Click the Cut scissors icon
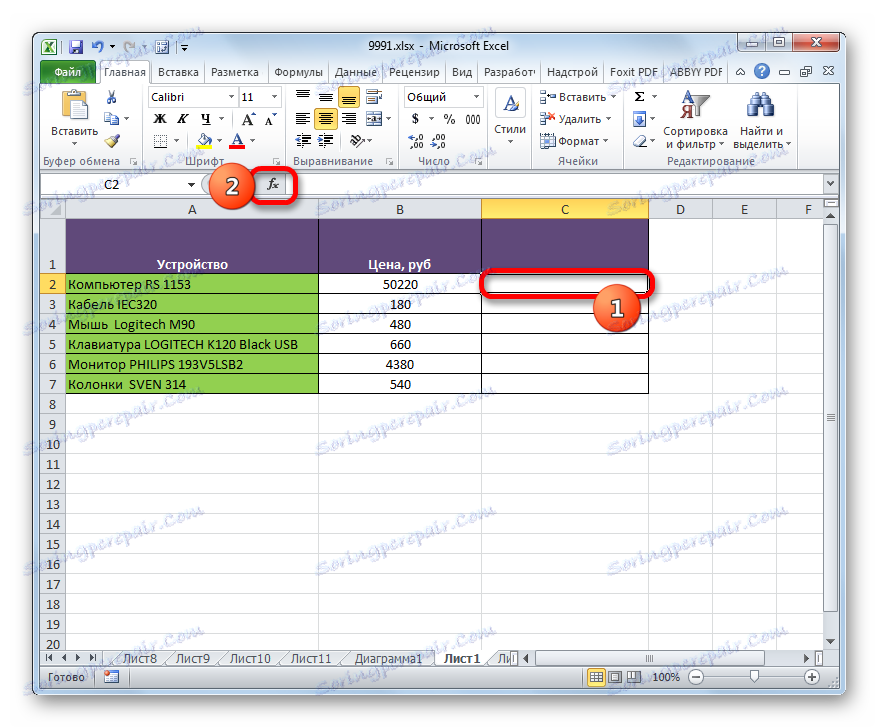 click(112, 98)
